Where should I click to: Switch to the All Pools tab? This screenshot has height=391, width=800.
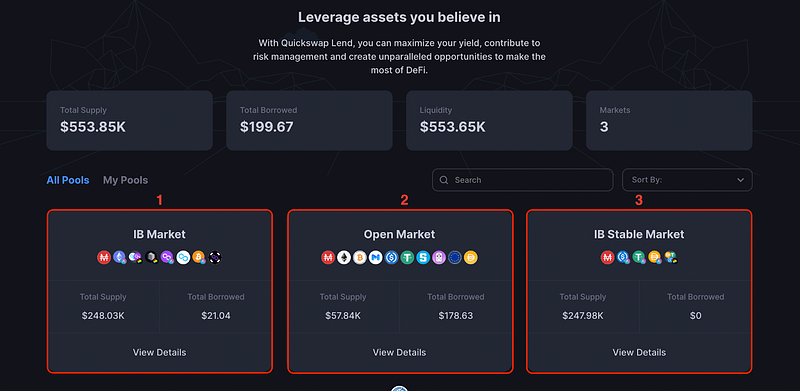click(x=68, y=180)
